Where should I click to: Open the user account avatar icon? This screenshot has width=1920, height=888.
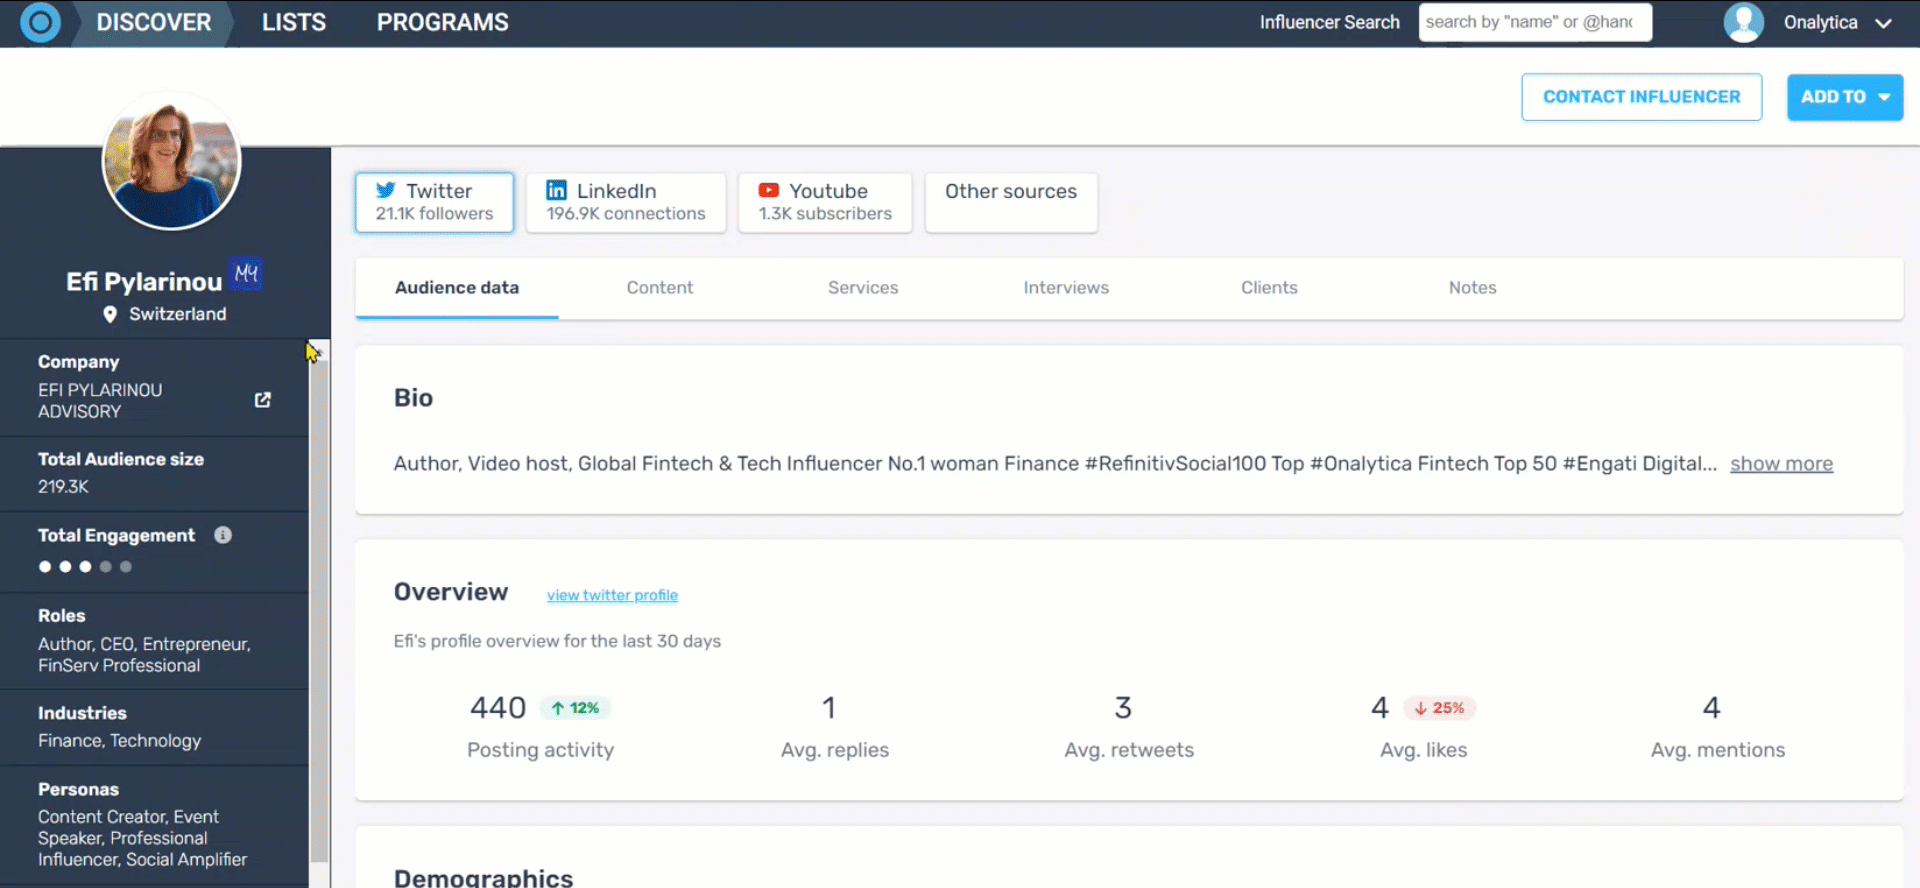pyautogui.click(x=1743, y=22)
